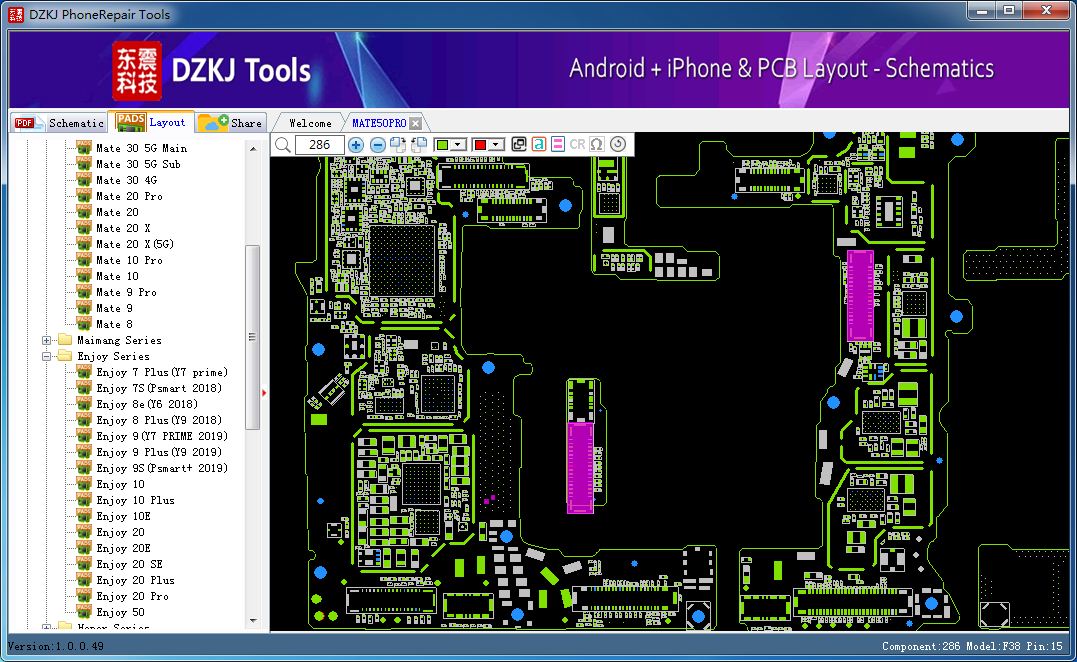The width and height of the screenshot is (1077, 662).
Task: Open Enjoy 9 (Y7 PRIME 2019)
Action: click(162, 436)
